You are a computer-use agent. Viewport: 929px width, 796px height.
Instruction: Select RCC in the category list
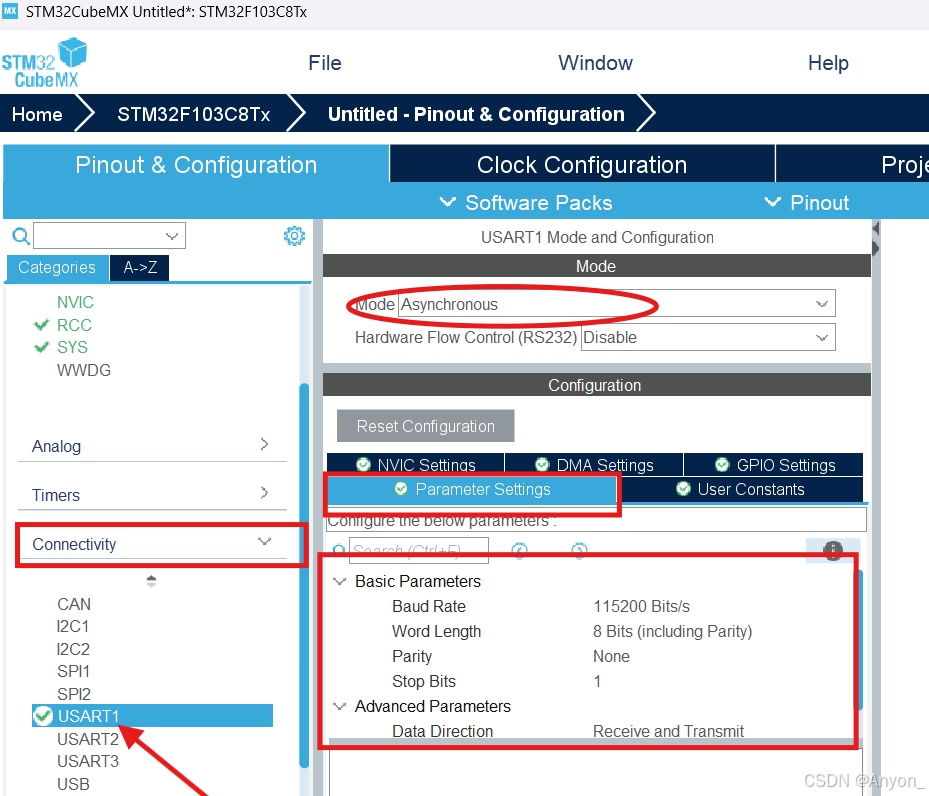[74, 325]
